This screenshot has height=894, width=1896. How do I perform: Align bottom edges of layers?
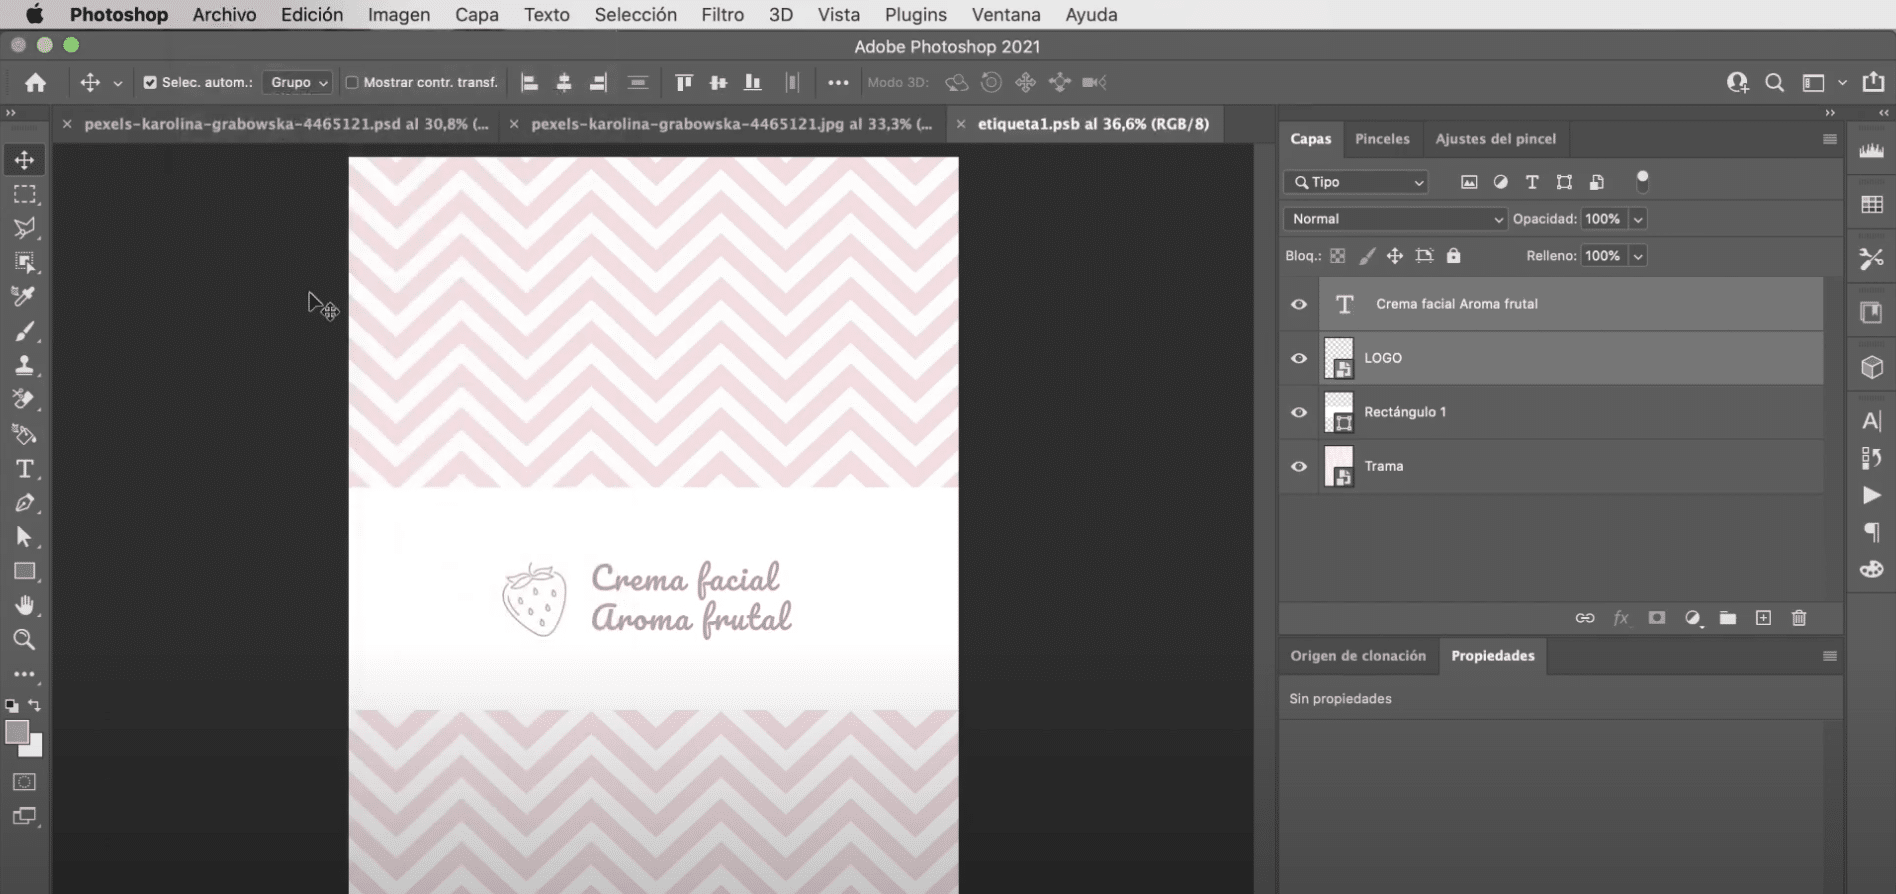point(753,83)
